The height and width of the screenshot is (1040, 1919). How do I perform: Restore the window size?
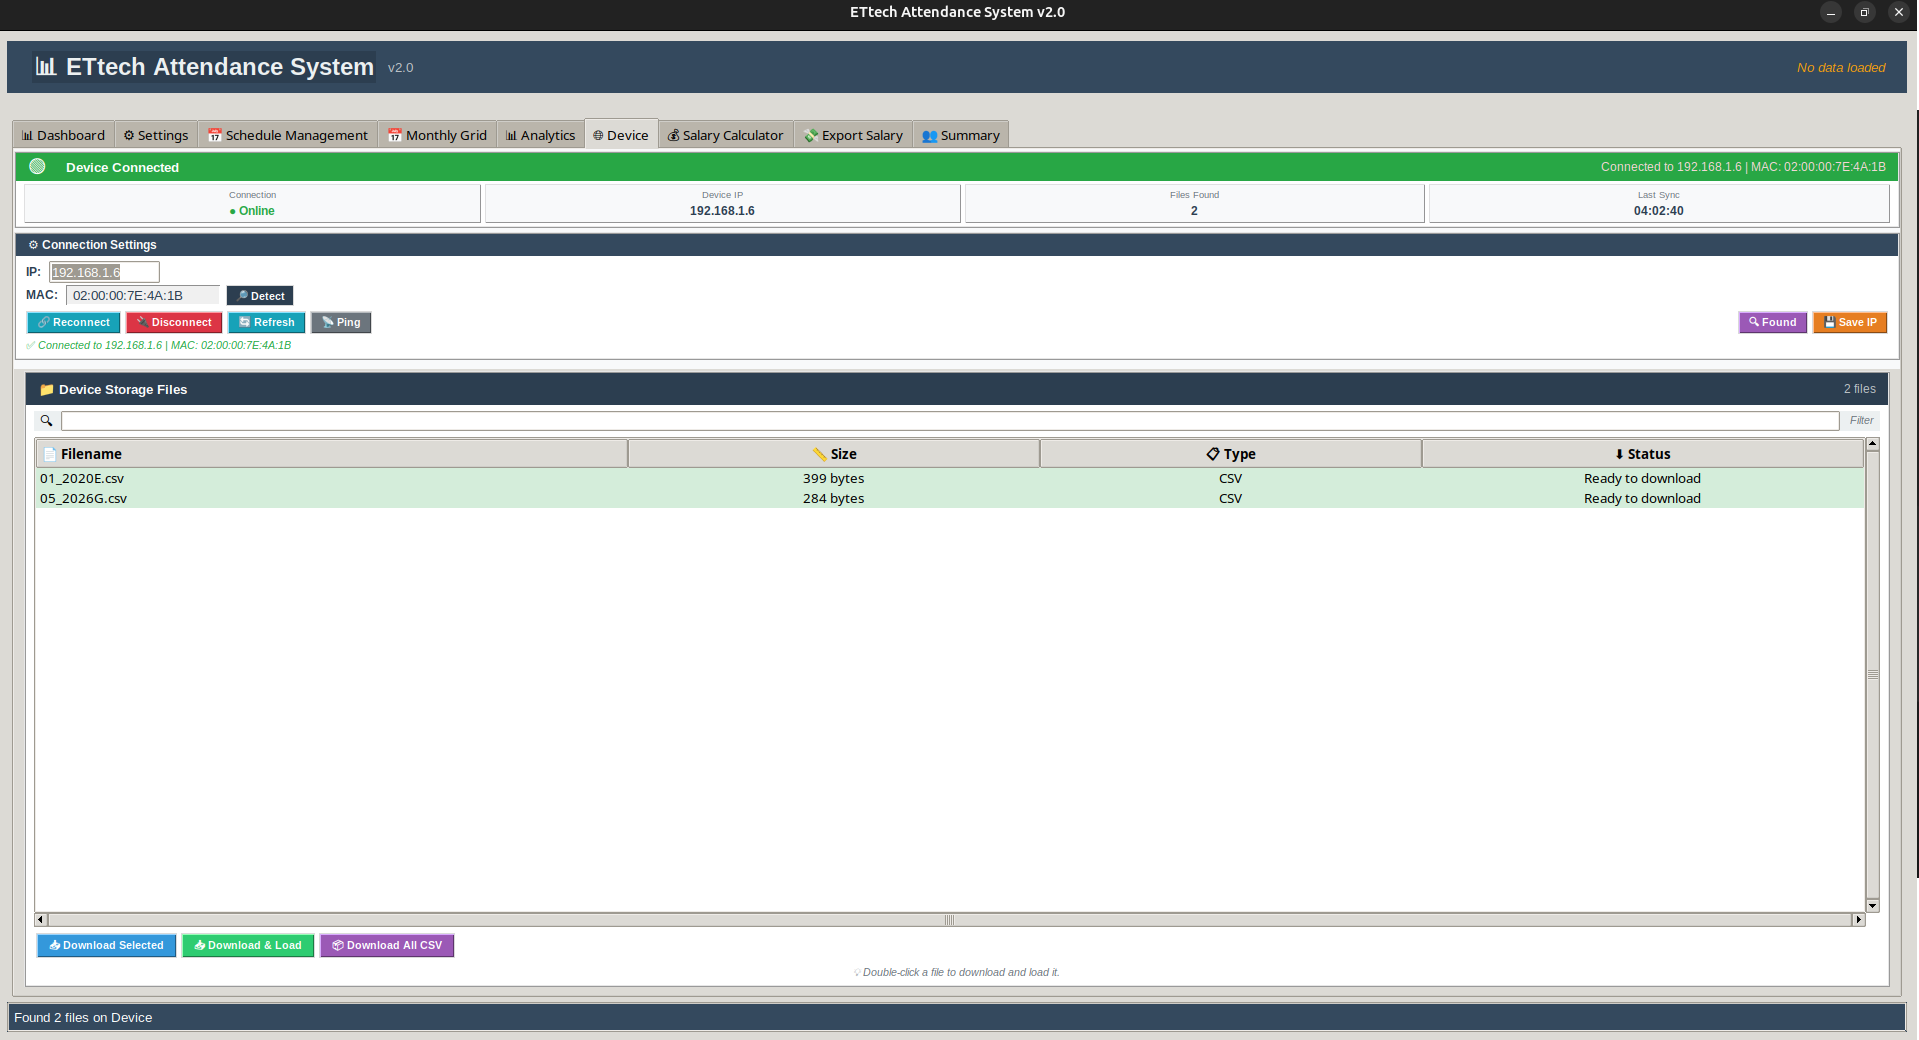click(1864, 12)
